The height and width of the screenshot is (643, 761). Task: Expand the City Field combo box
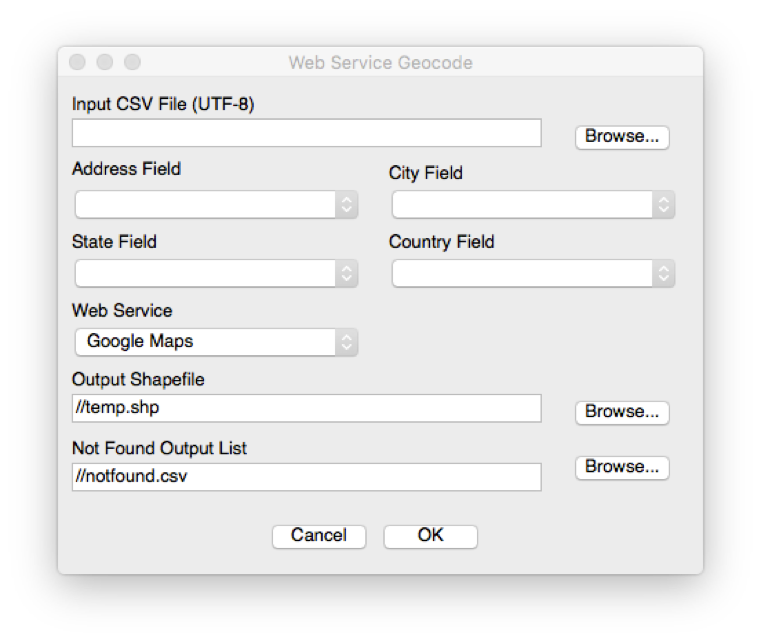click(533, 205)
